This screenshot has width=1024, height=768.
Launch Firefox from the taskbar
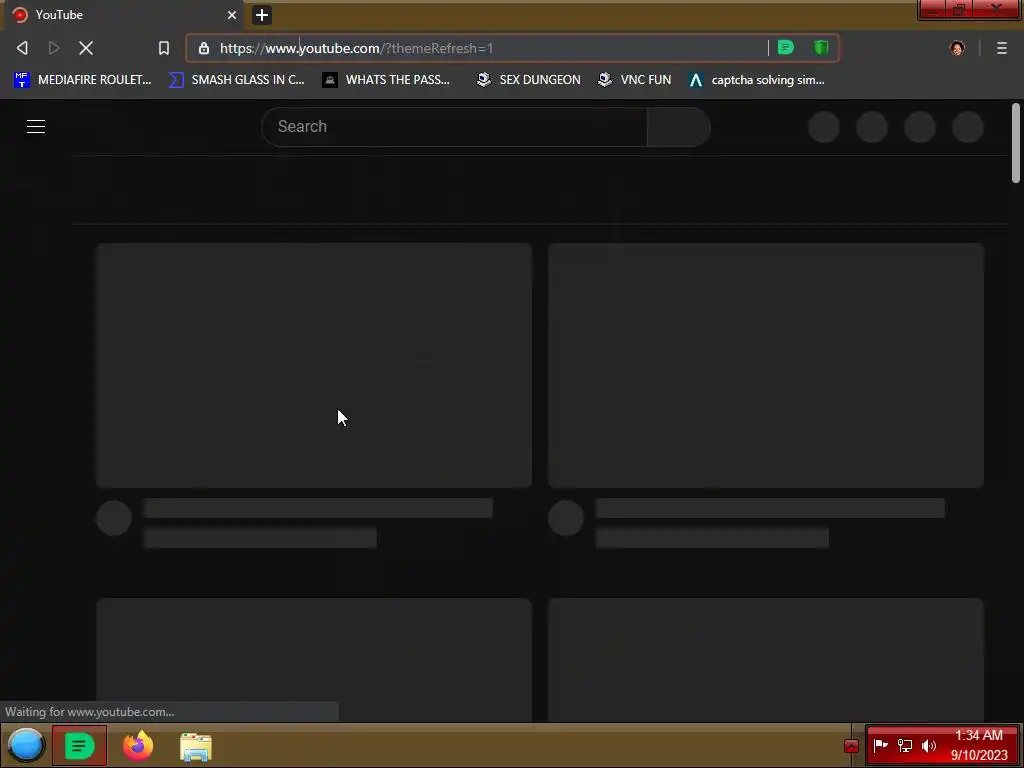[x=138, y=745]
